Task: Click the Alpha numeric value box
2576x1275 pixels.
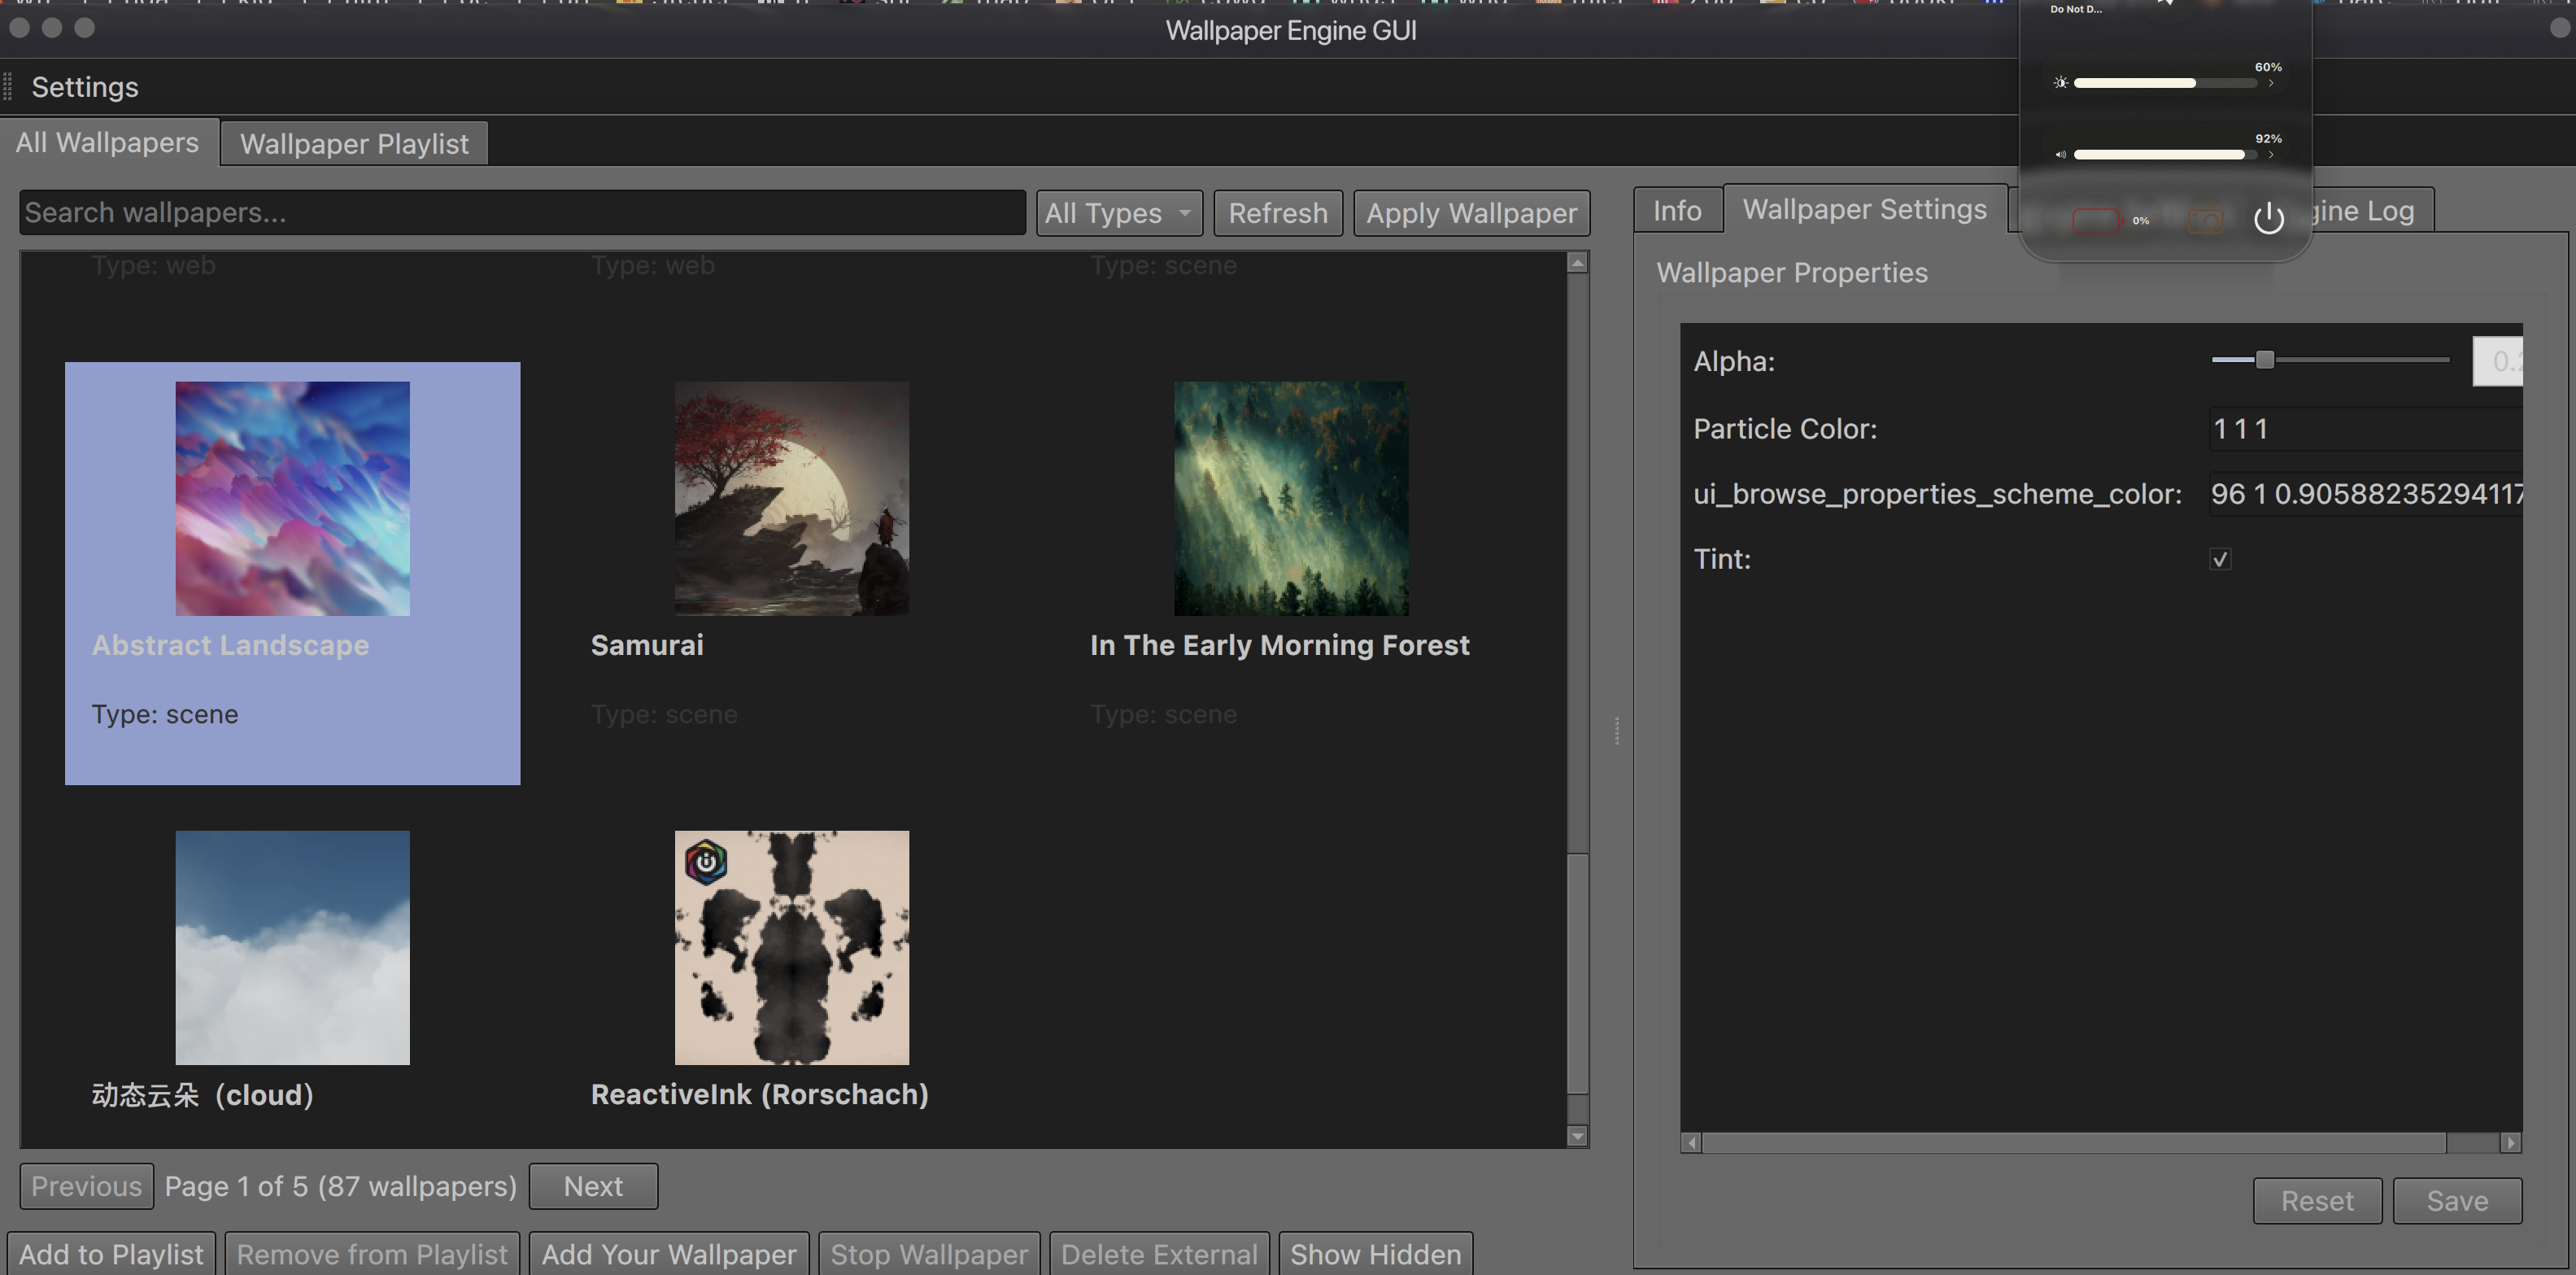Action: pyautogui.click(x=2498, y=361)
